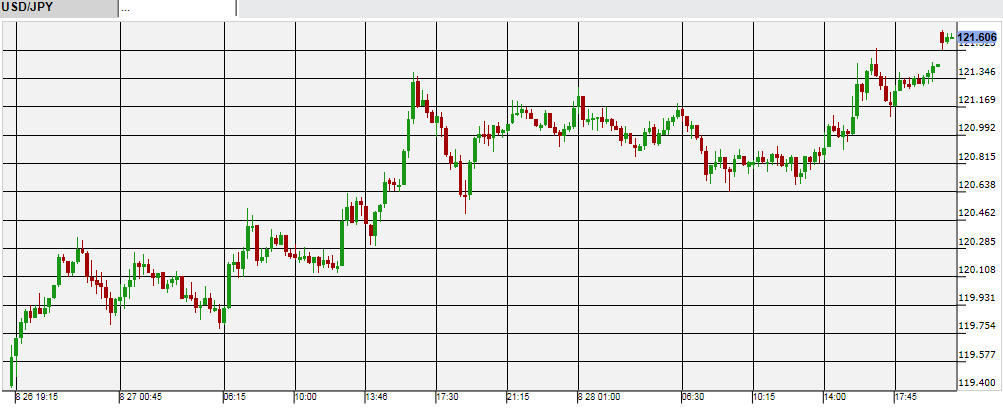This screenshot has height=415, width=1003.
Task: Click the 121.346 price axis label
Action: (x=977, y=72)
